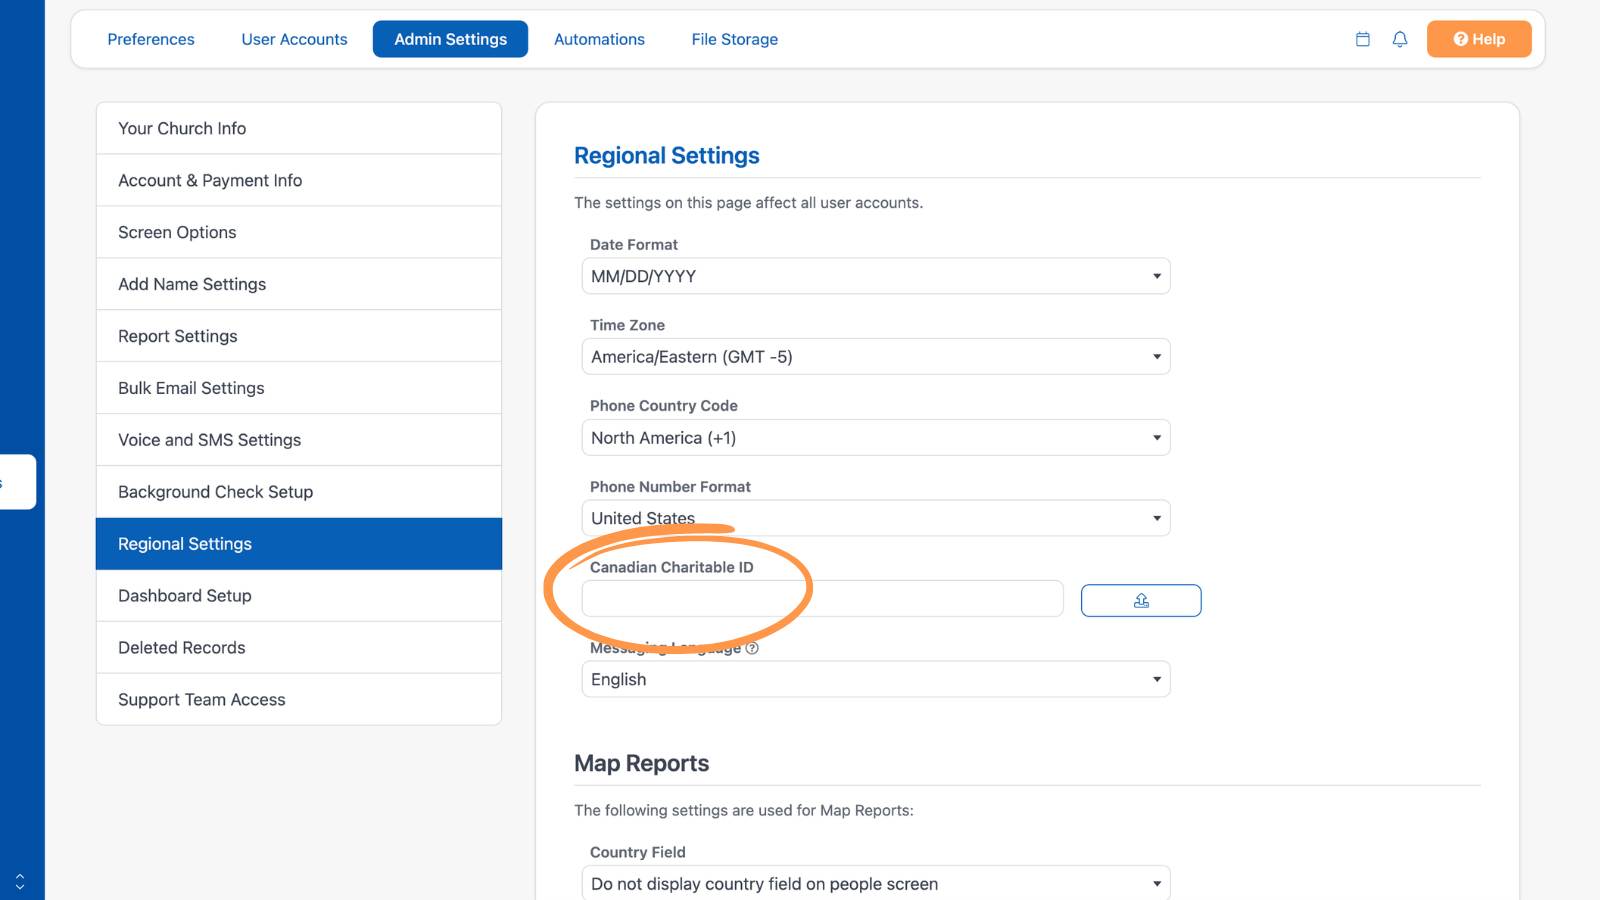Open notifications bell icon
Screen dimensions: 1600x900
point(1400,39)
